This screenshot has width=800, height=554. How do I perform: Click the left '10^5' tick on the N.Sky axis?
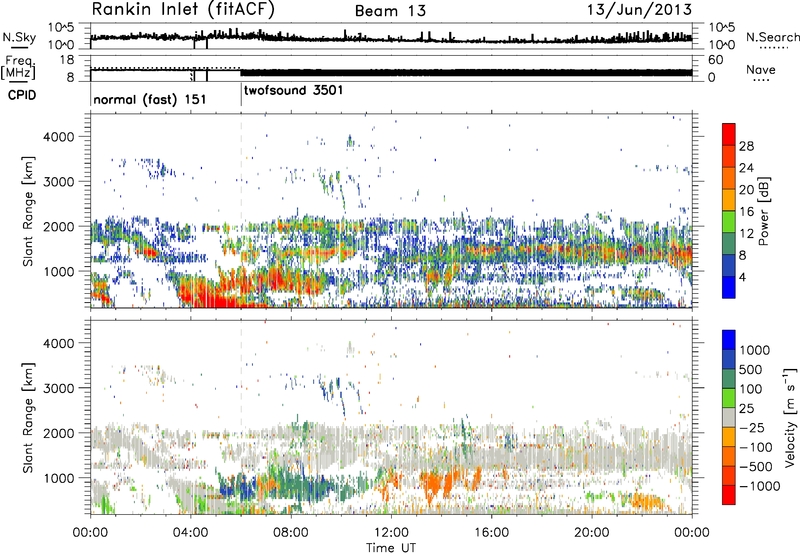[61, 28]
